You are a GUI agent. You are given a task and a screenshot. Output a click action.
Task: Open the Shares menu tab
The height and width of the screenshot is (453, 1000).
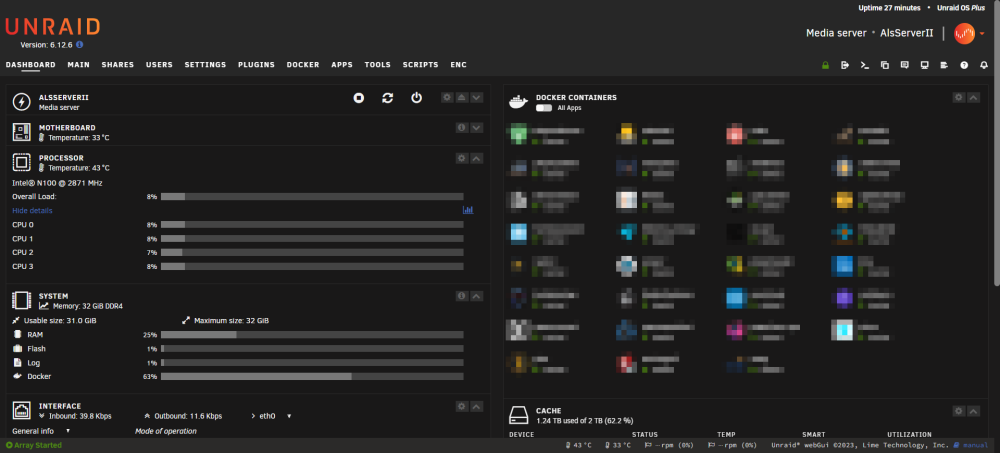[x=117, y=65]
